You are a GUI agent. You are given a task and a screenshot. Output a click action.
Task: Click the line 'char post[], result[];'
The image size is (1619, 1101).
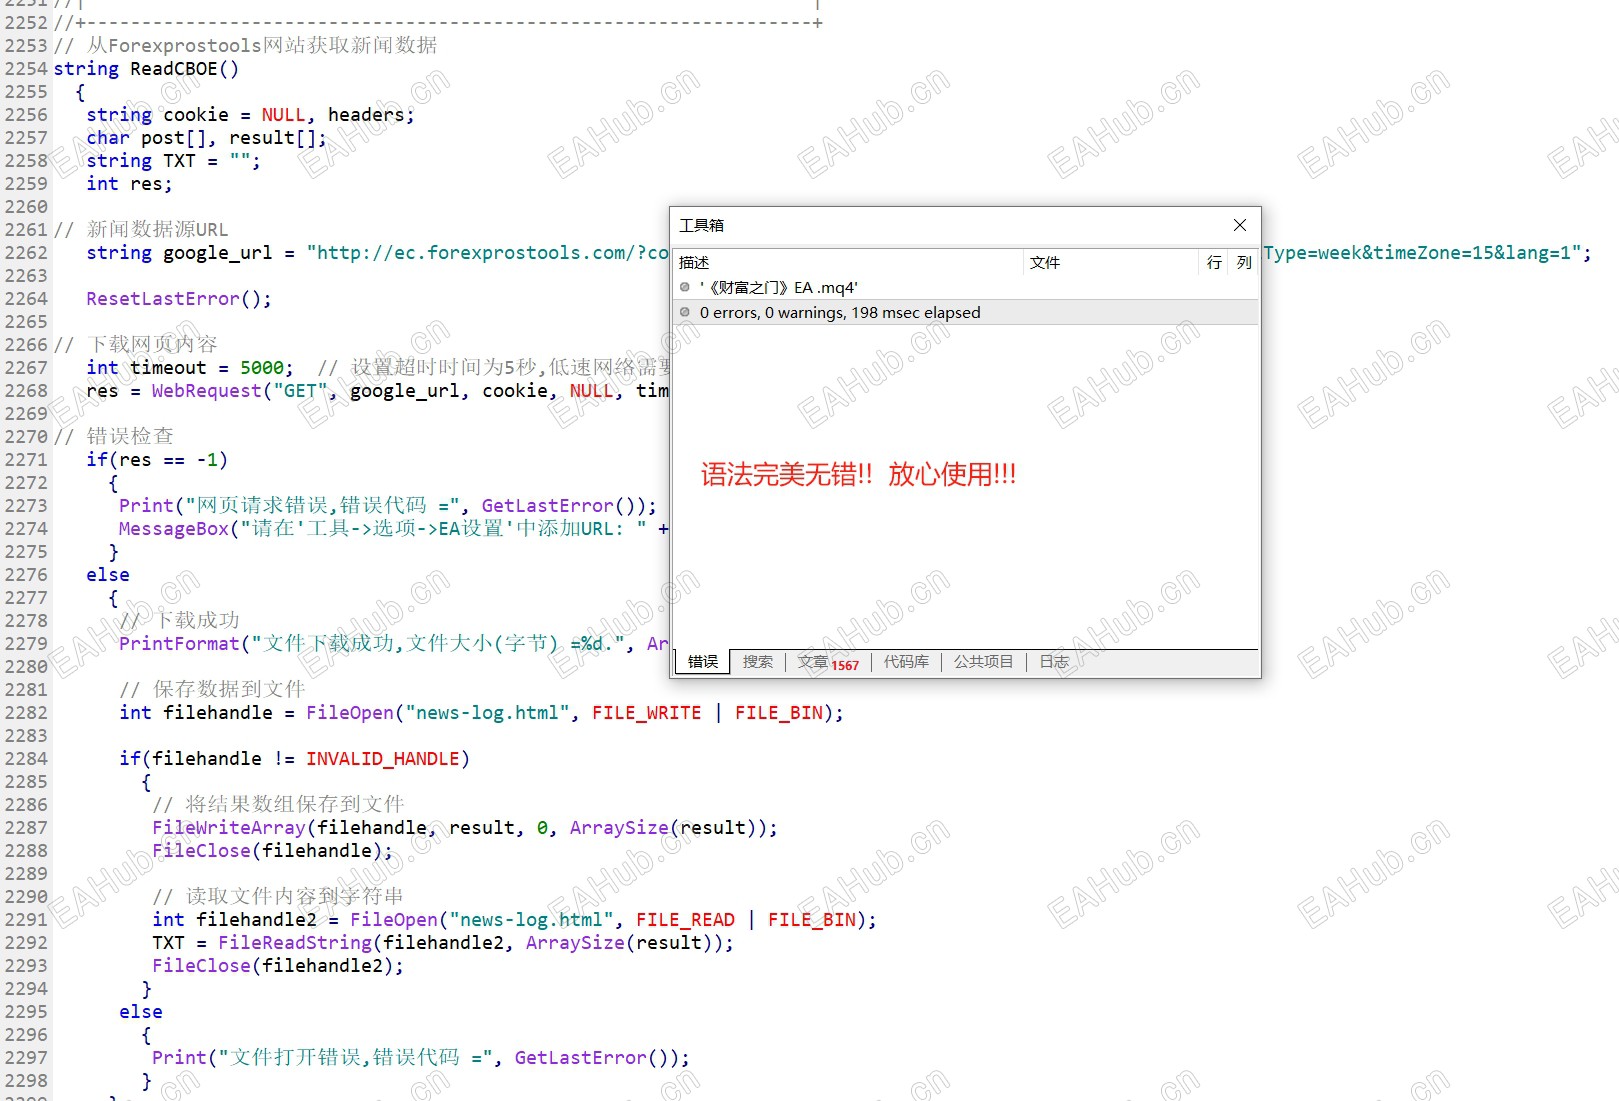[206, 137]
